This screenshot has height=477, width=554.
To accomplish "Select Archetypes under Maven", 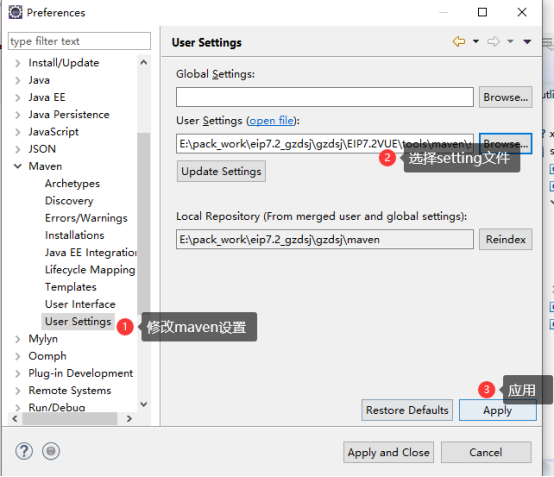I will [72, 184].
